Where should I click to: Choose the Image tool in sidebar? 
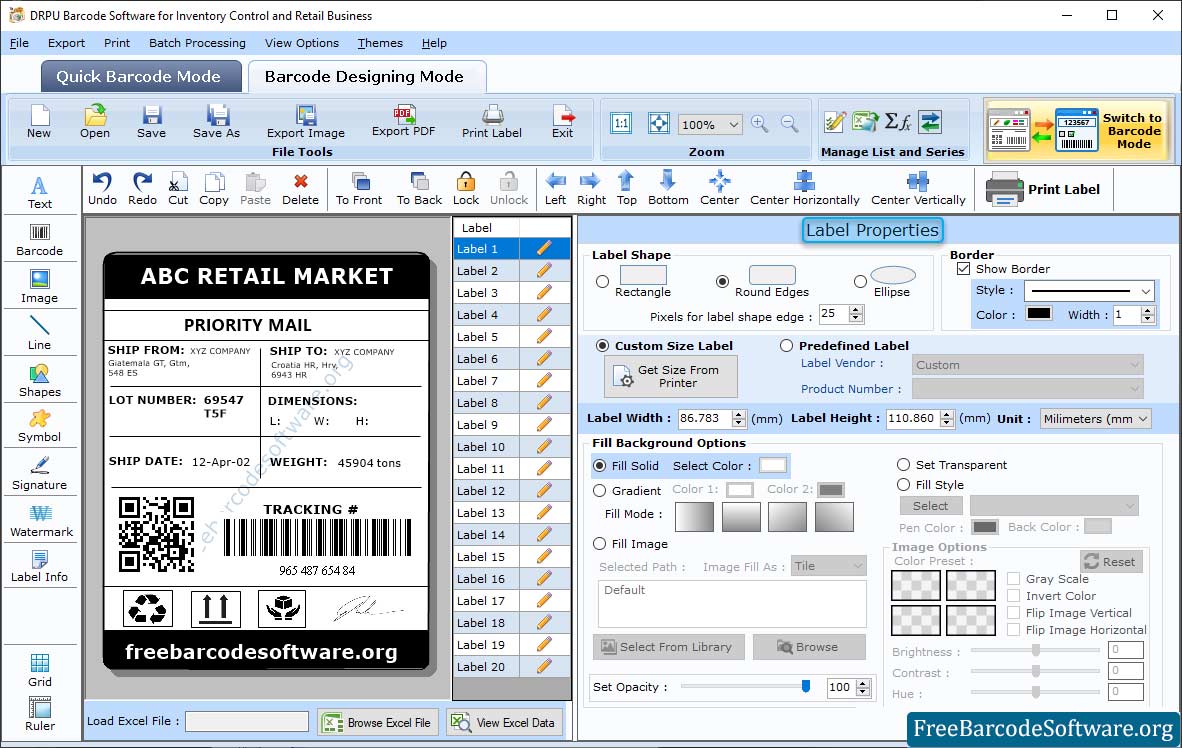click(39, 287)
